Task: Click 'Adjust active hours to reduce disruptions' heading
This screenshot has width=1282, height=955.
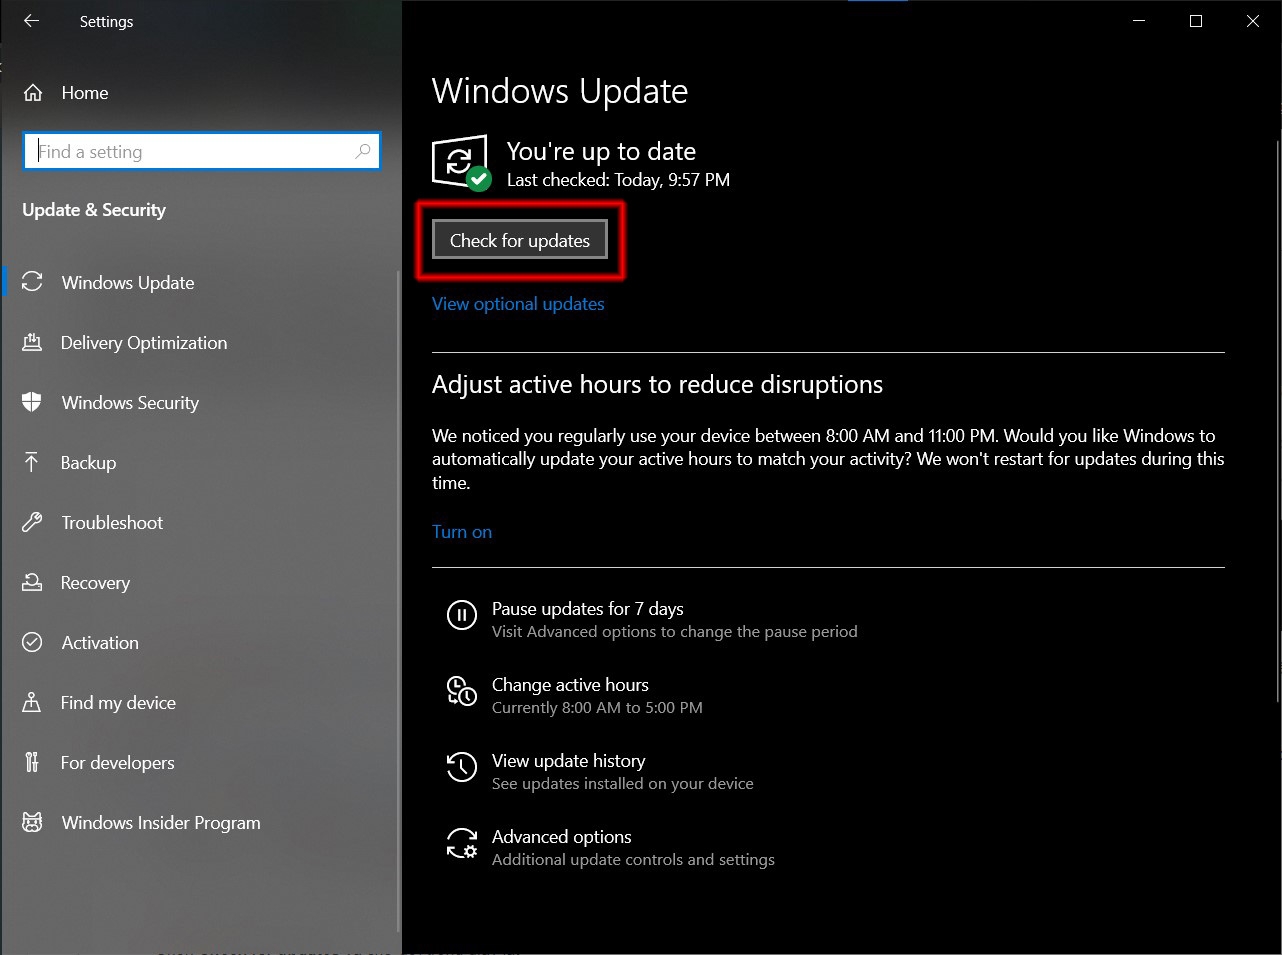Action: (657, 385)
